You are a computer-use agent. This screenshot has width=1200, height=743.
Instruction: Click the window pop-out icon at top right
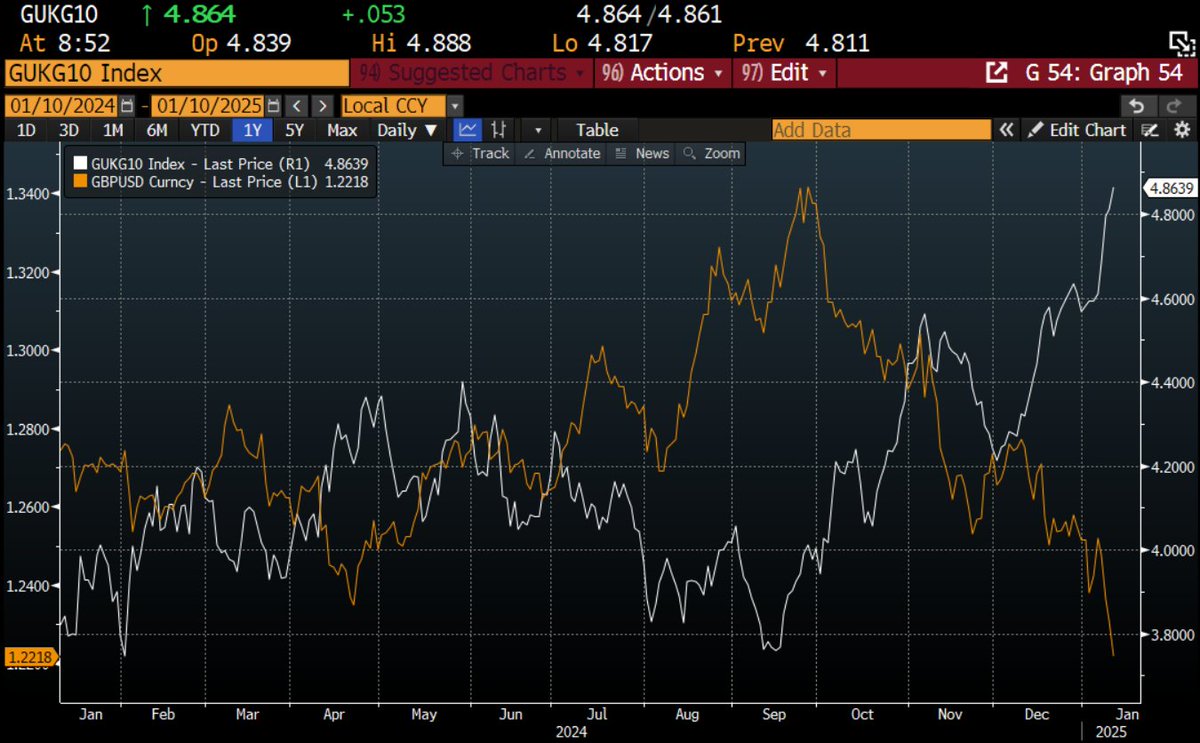[1181, 41]
